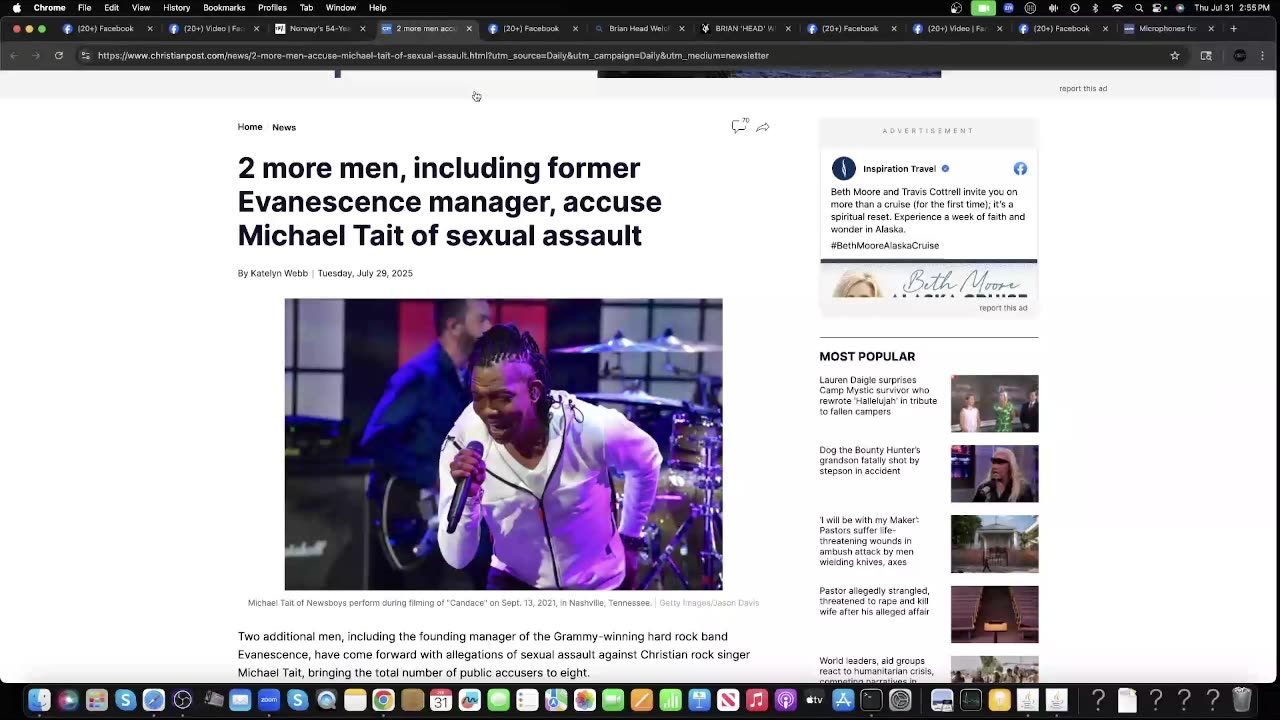The width and height of the screenshot is (1280, 720).
Task: Switch to the Brian Head Welch tab
Action: (640, 29)
